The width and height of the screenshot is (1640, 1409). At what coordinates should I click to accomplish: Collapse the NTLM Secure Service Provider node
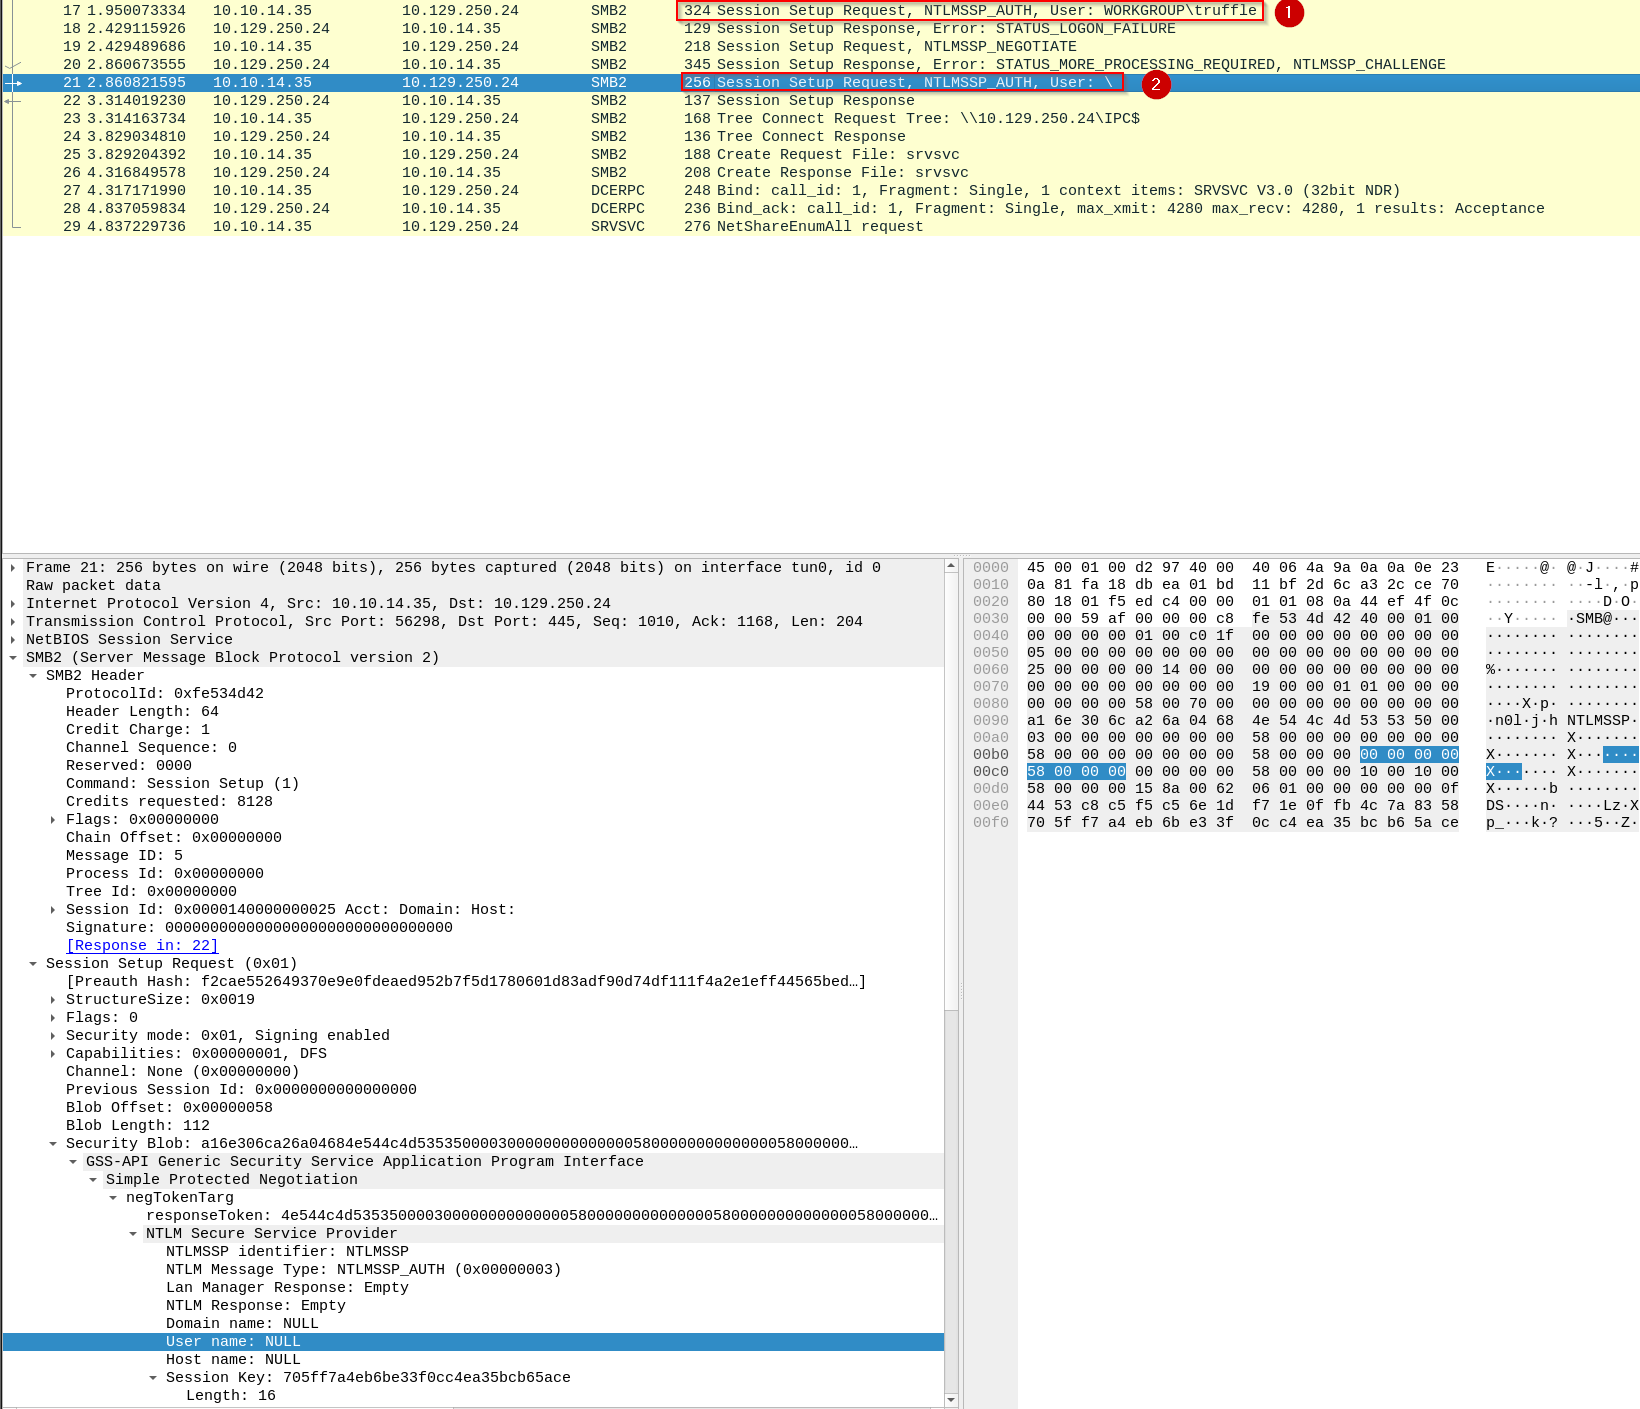click(132, 1233)
